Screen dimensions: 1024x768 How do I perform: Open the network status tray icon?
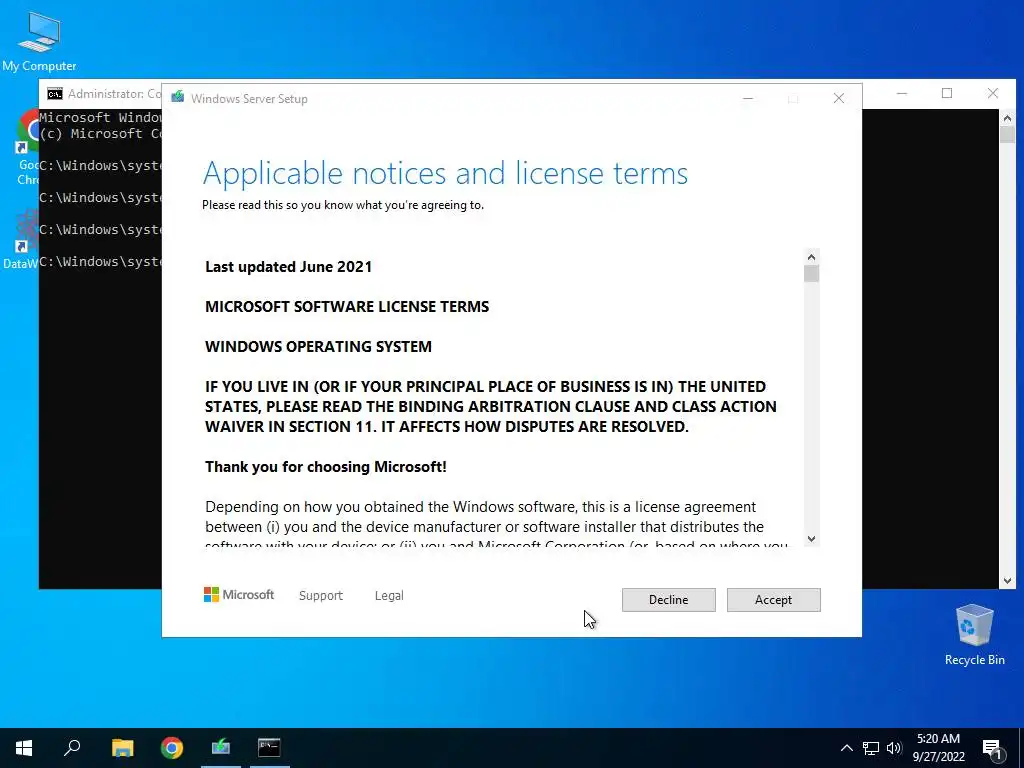point(871,748)
